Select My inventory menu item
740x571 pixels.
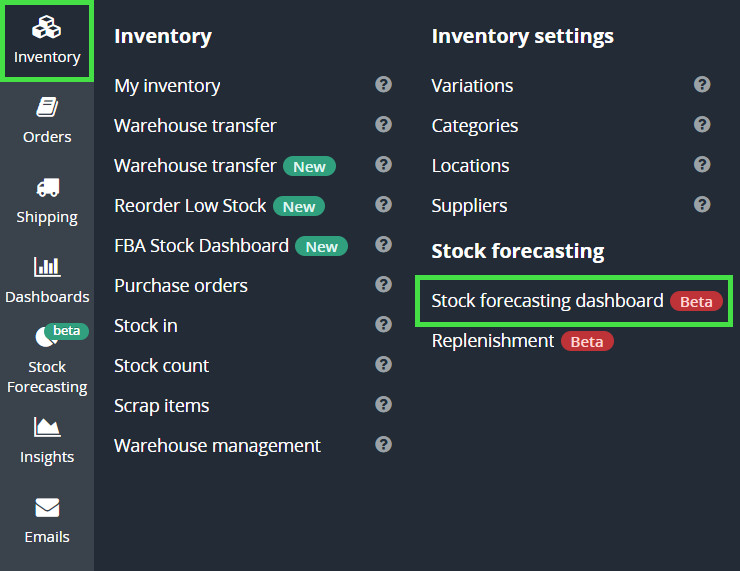(167, 86)
